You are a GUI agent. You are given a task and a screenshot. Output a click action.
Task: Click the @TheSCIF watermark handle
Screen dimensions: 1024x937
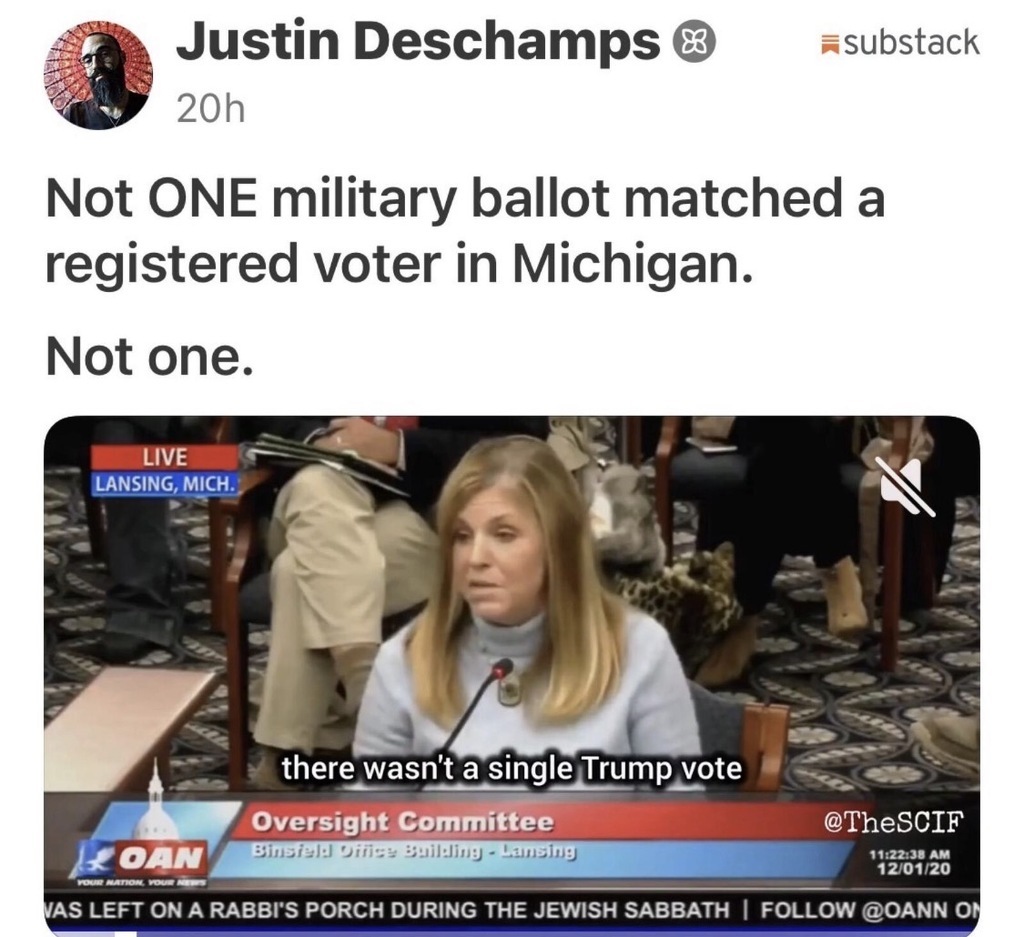point(893,821)
